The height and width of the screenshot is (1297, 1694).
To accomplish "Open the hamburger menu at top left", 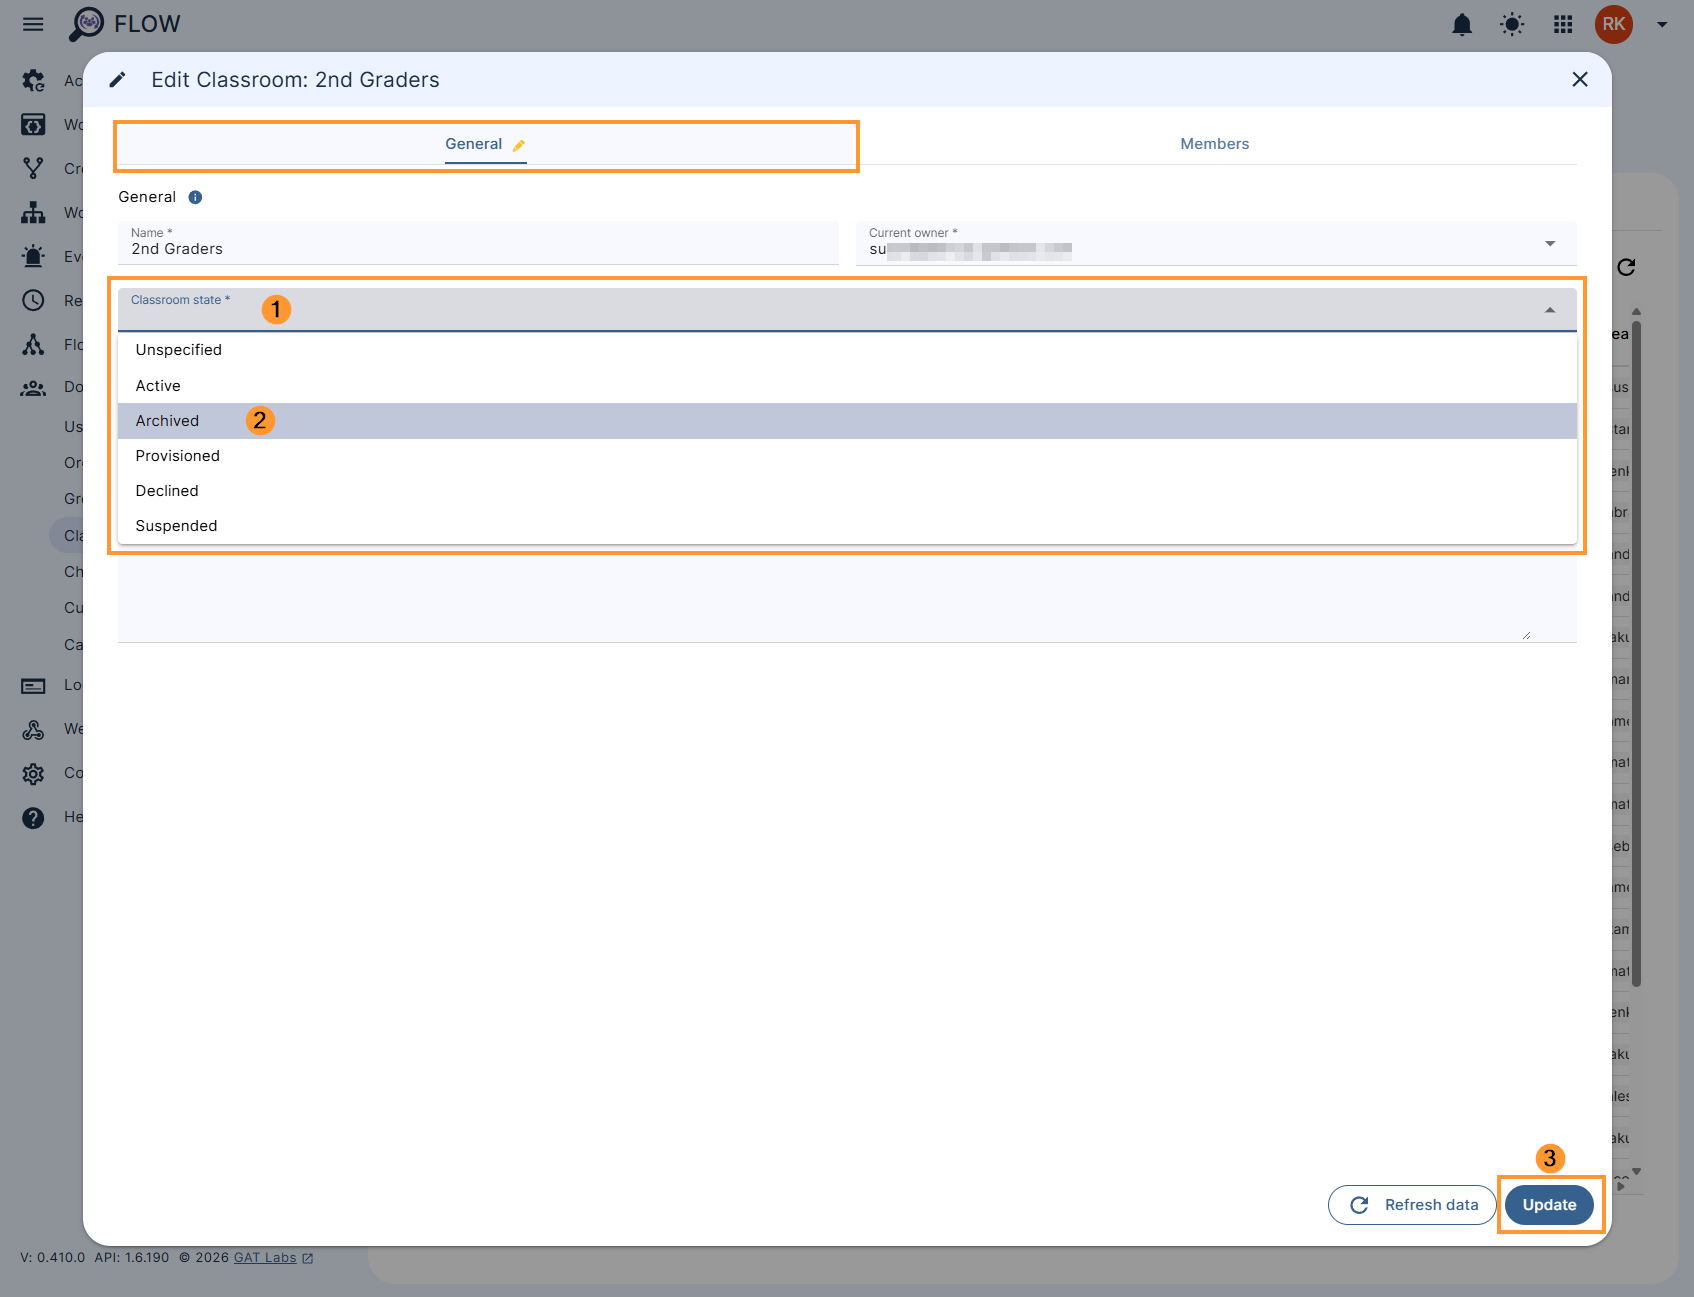I will 32,24.
